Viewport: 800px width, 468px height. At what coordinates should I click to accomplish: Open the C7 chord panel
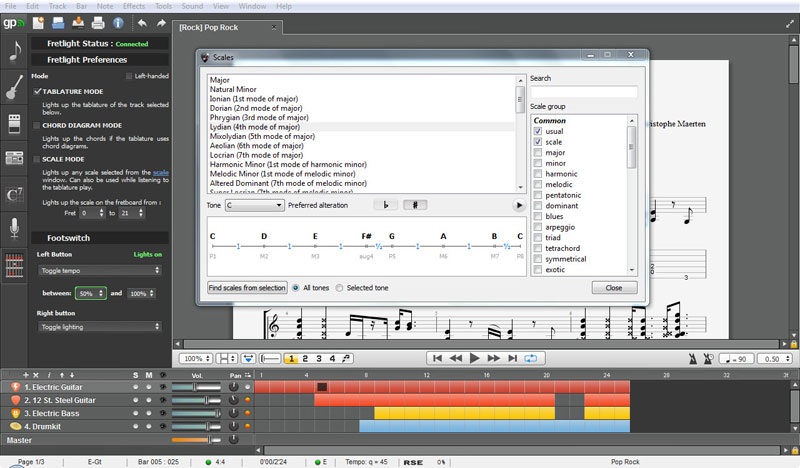click(x=15, y=195)
